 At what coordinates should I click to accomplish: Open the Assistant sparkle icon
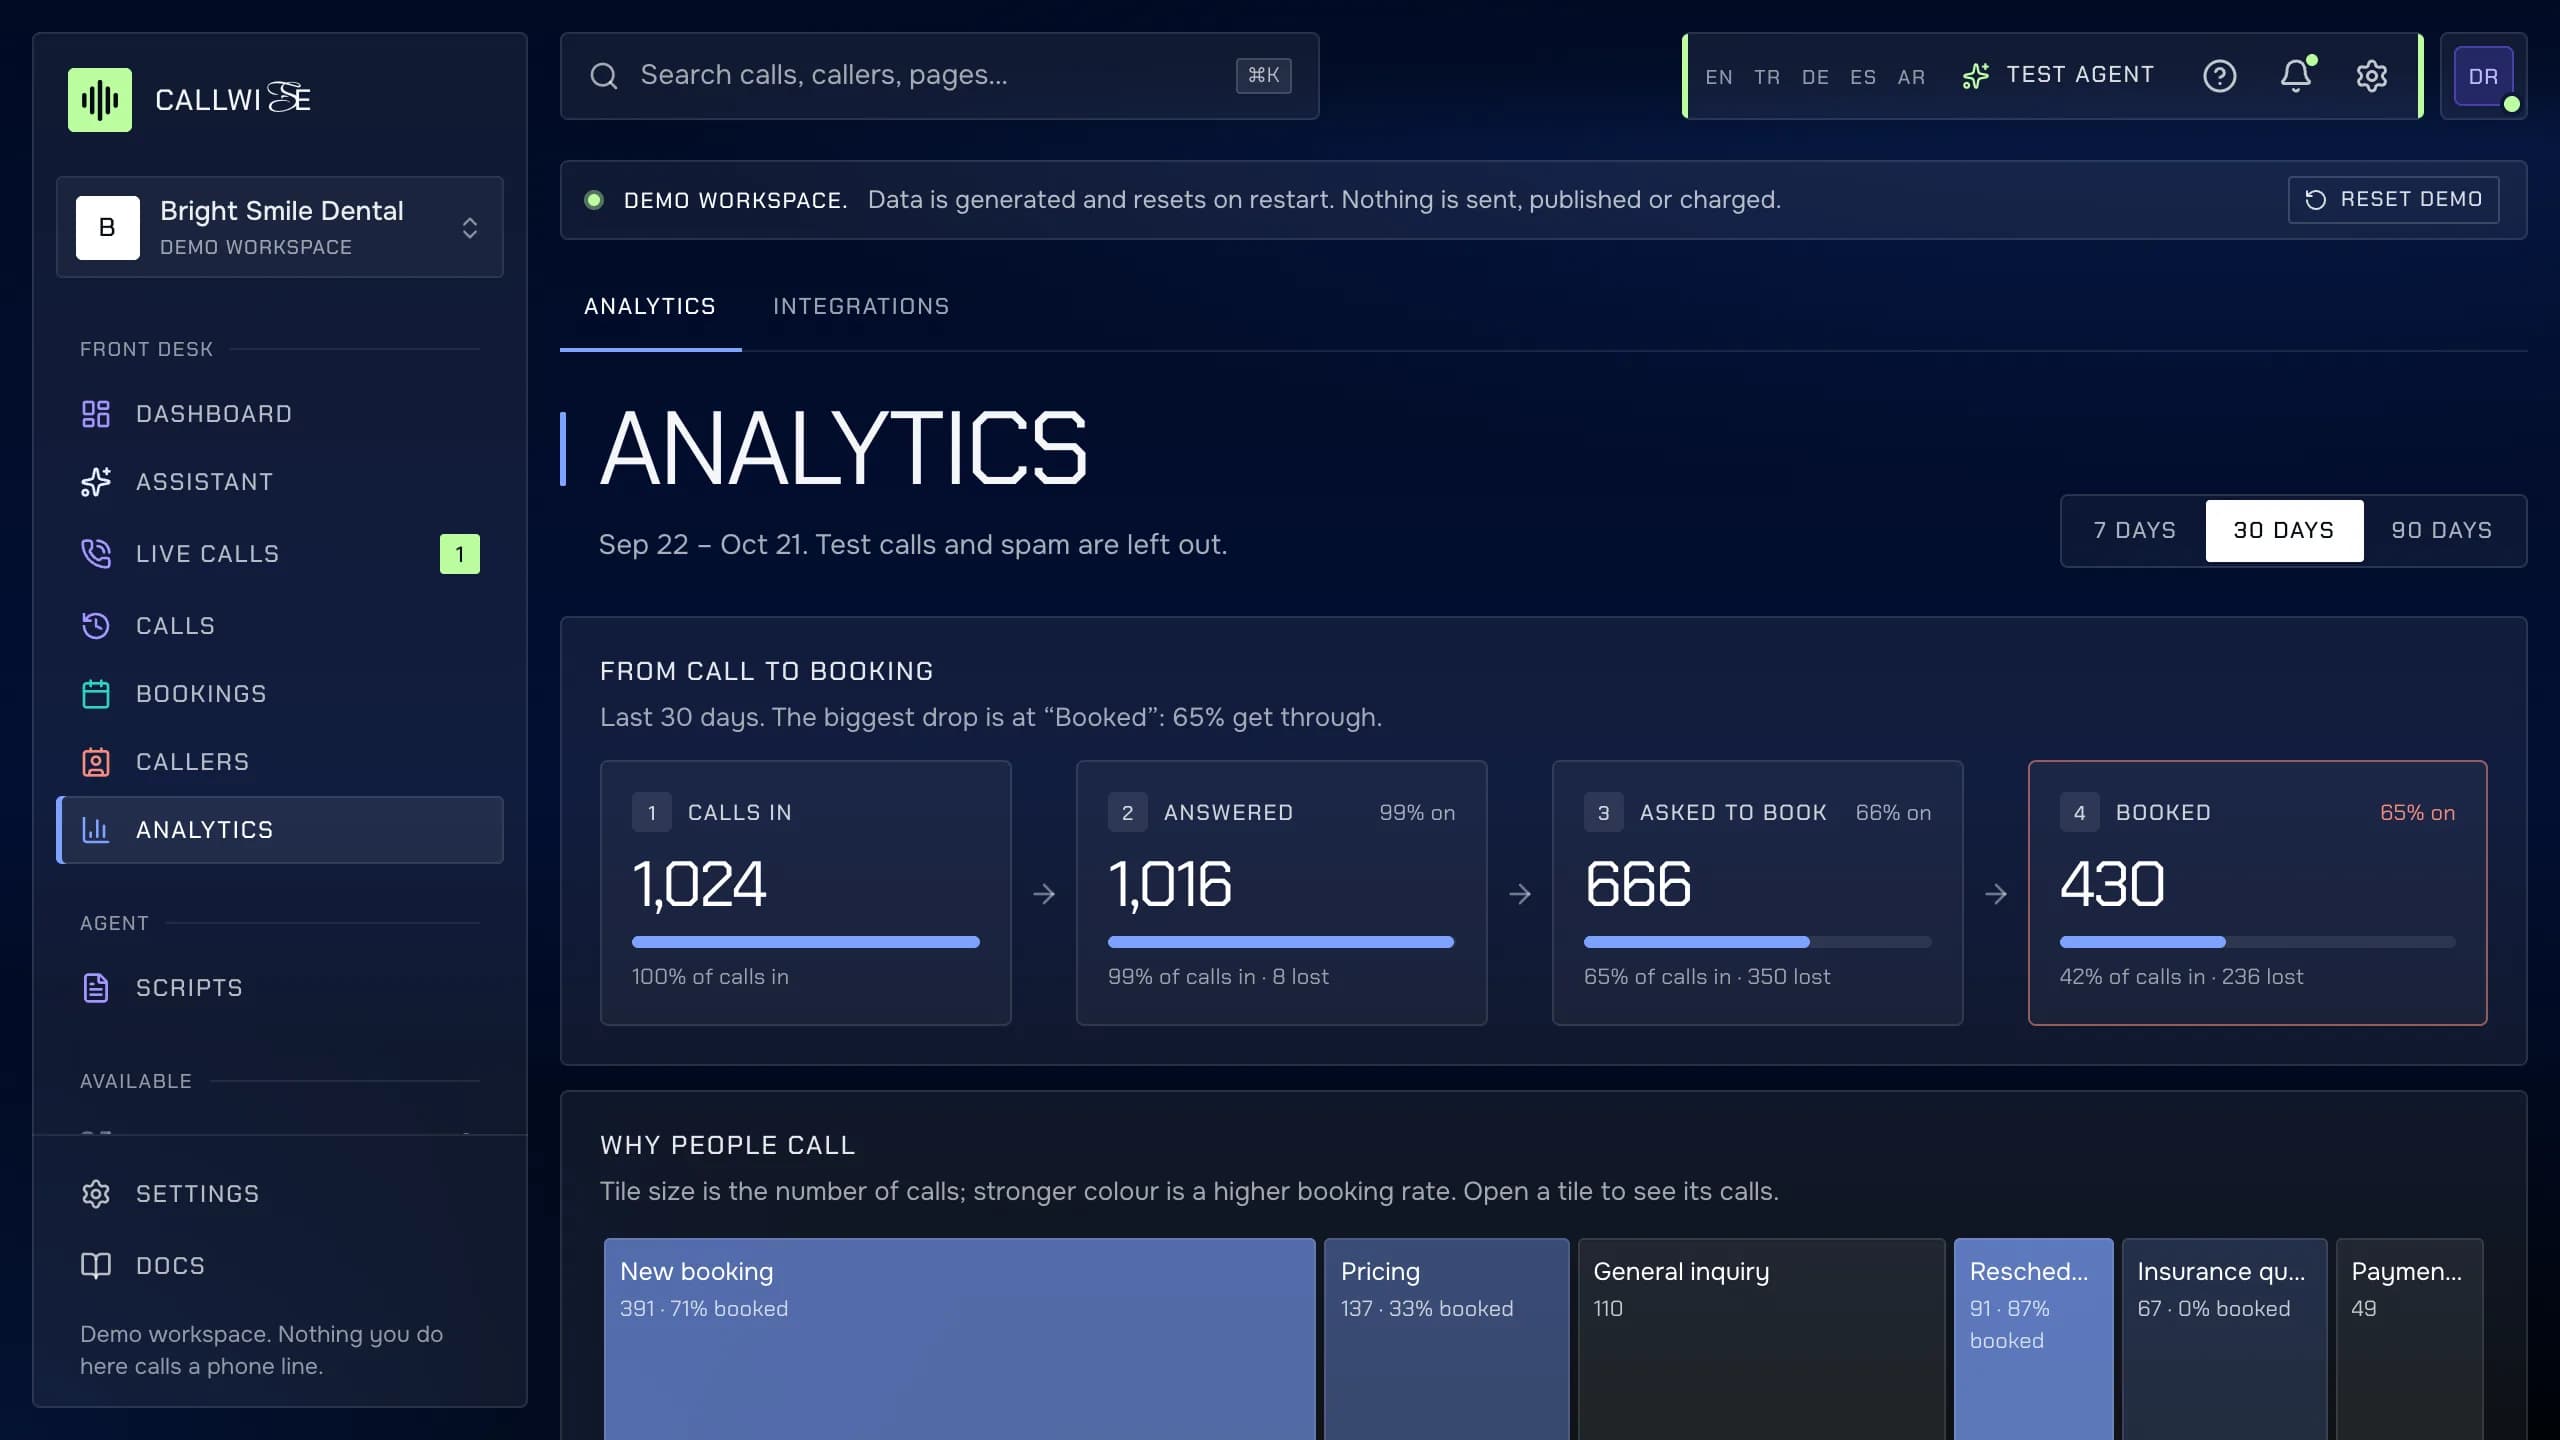96,482
